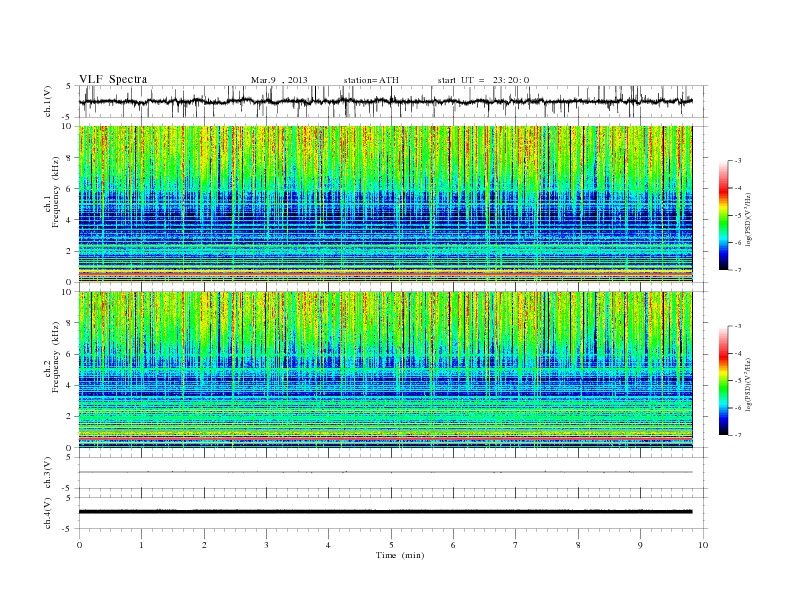This screenshot has width=792, height=612.
Task: Click the ch.1 waveform trace panel
Action: (393, 101)
